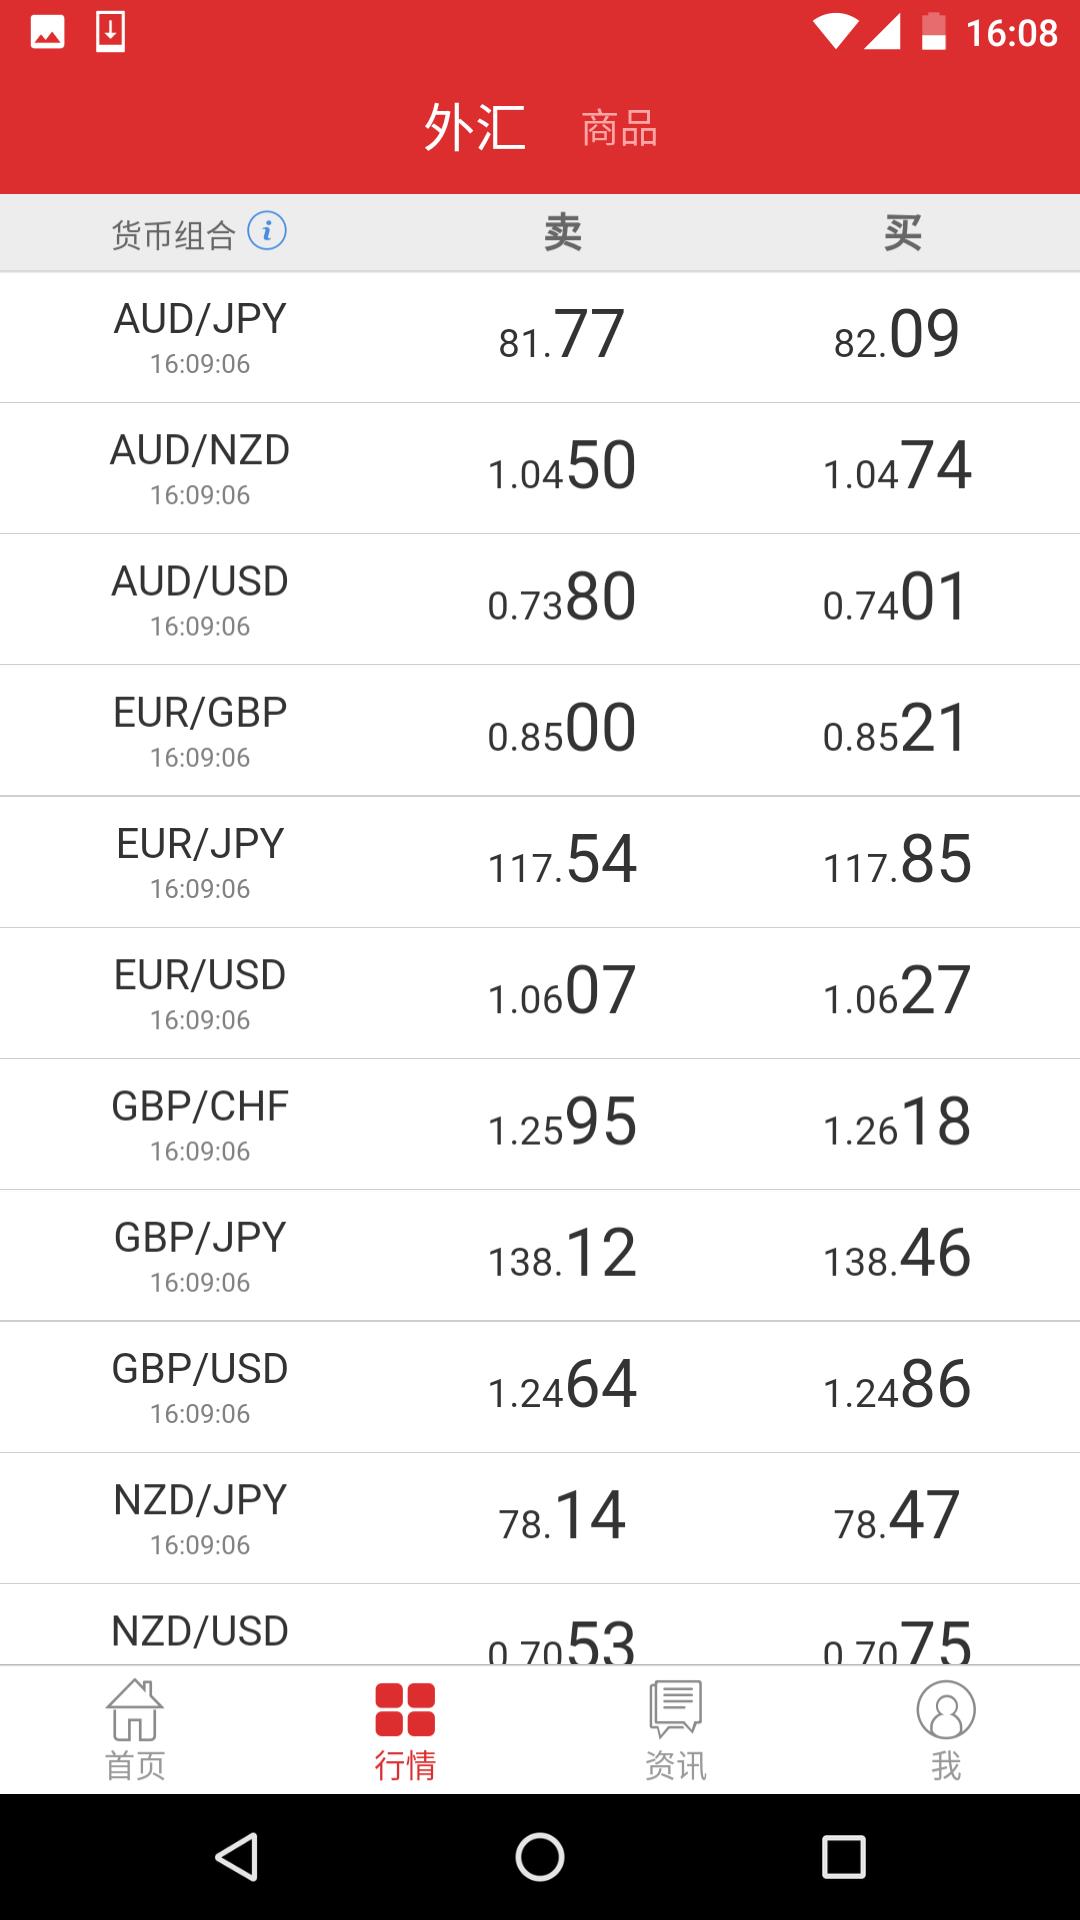Screen dimensions: 1080x1920
Task: Open the image notification in status bar
Action: (47, 32)
